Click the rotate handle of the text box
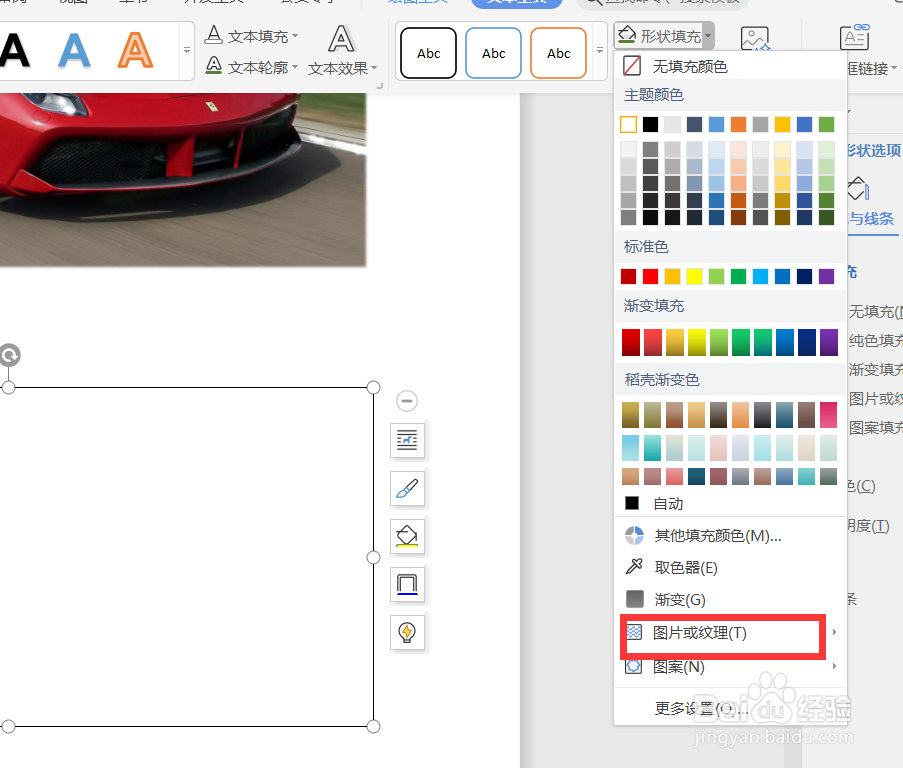Image resolution: width=903 pixels, height=768 pixels. click(9, 355)
